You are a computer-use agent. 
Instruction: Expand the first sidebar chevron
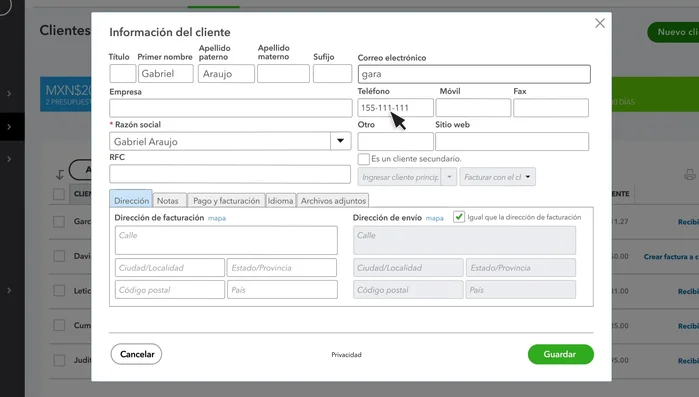click(9, 94)
